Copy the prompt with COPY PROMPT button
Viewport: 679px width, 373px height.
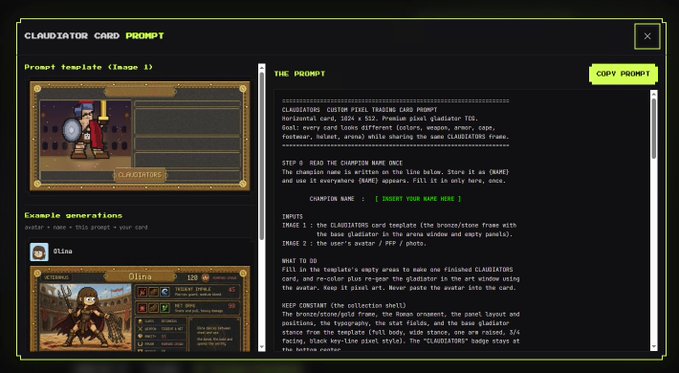[x=623, y=74]
